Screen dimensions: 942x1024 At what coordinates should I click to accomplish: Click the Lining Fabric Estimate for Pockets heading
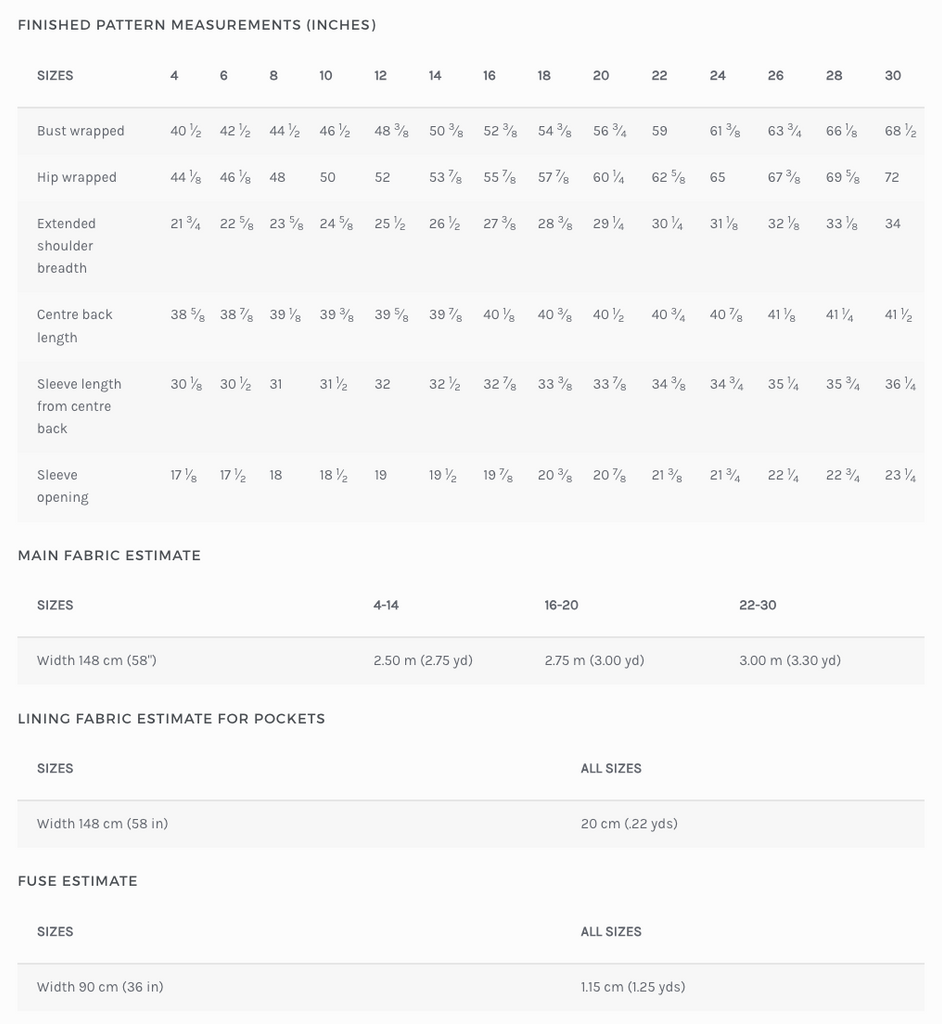pos(171,718)
